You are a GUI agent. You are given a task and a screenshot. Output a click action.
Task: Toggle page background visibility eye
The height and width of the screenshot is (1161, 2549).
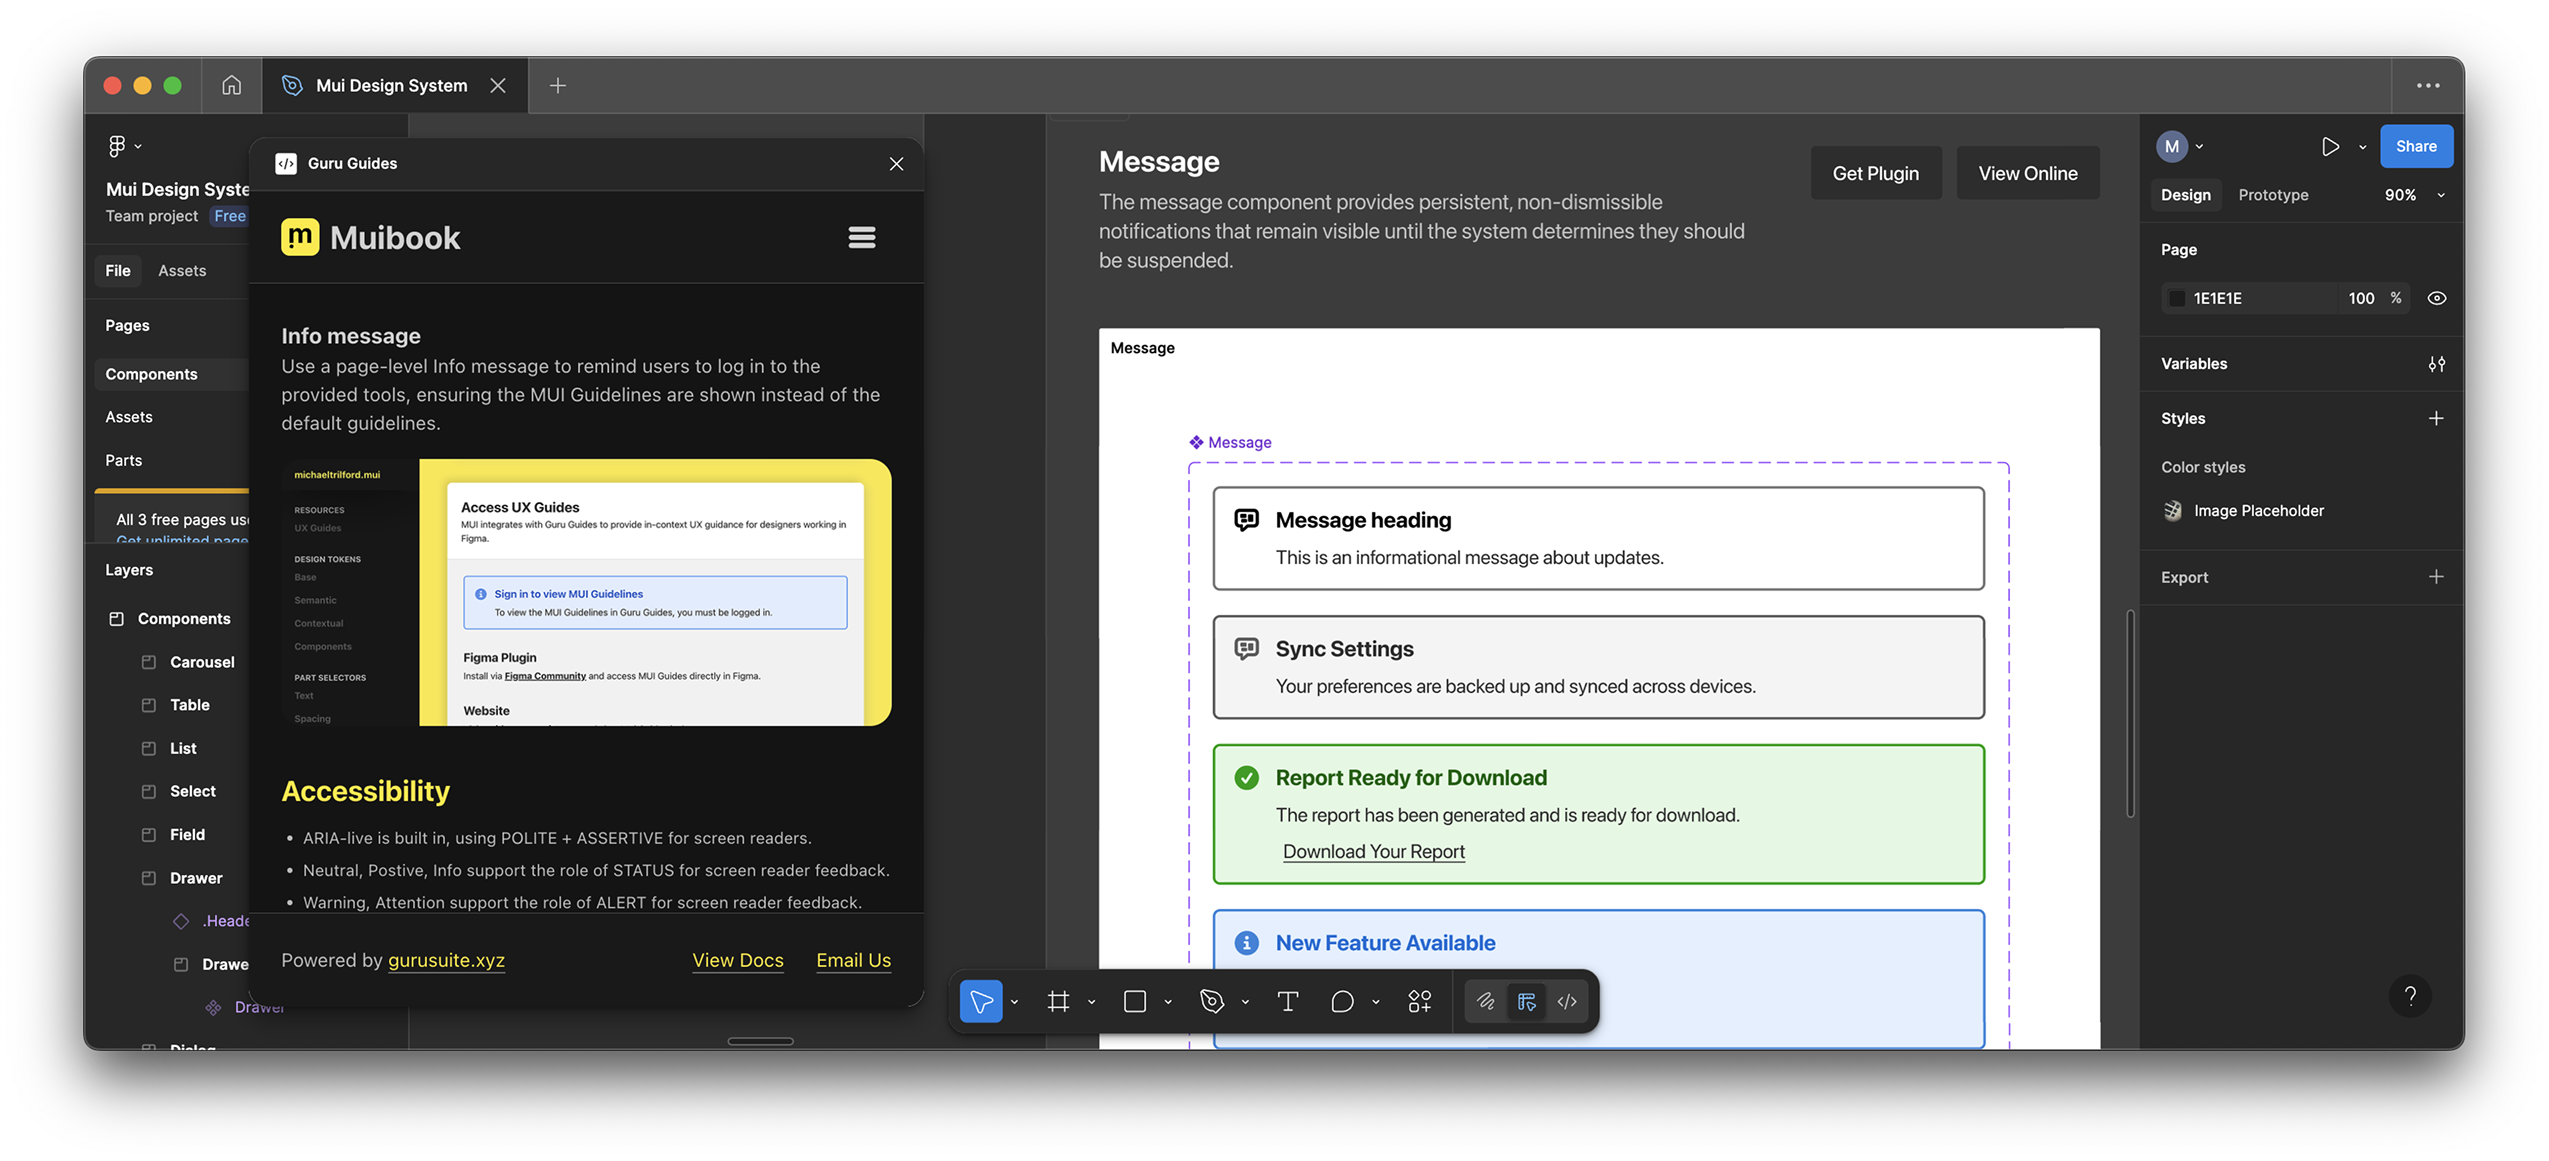click(2436, 298)
